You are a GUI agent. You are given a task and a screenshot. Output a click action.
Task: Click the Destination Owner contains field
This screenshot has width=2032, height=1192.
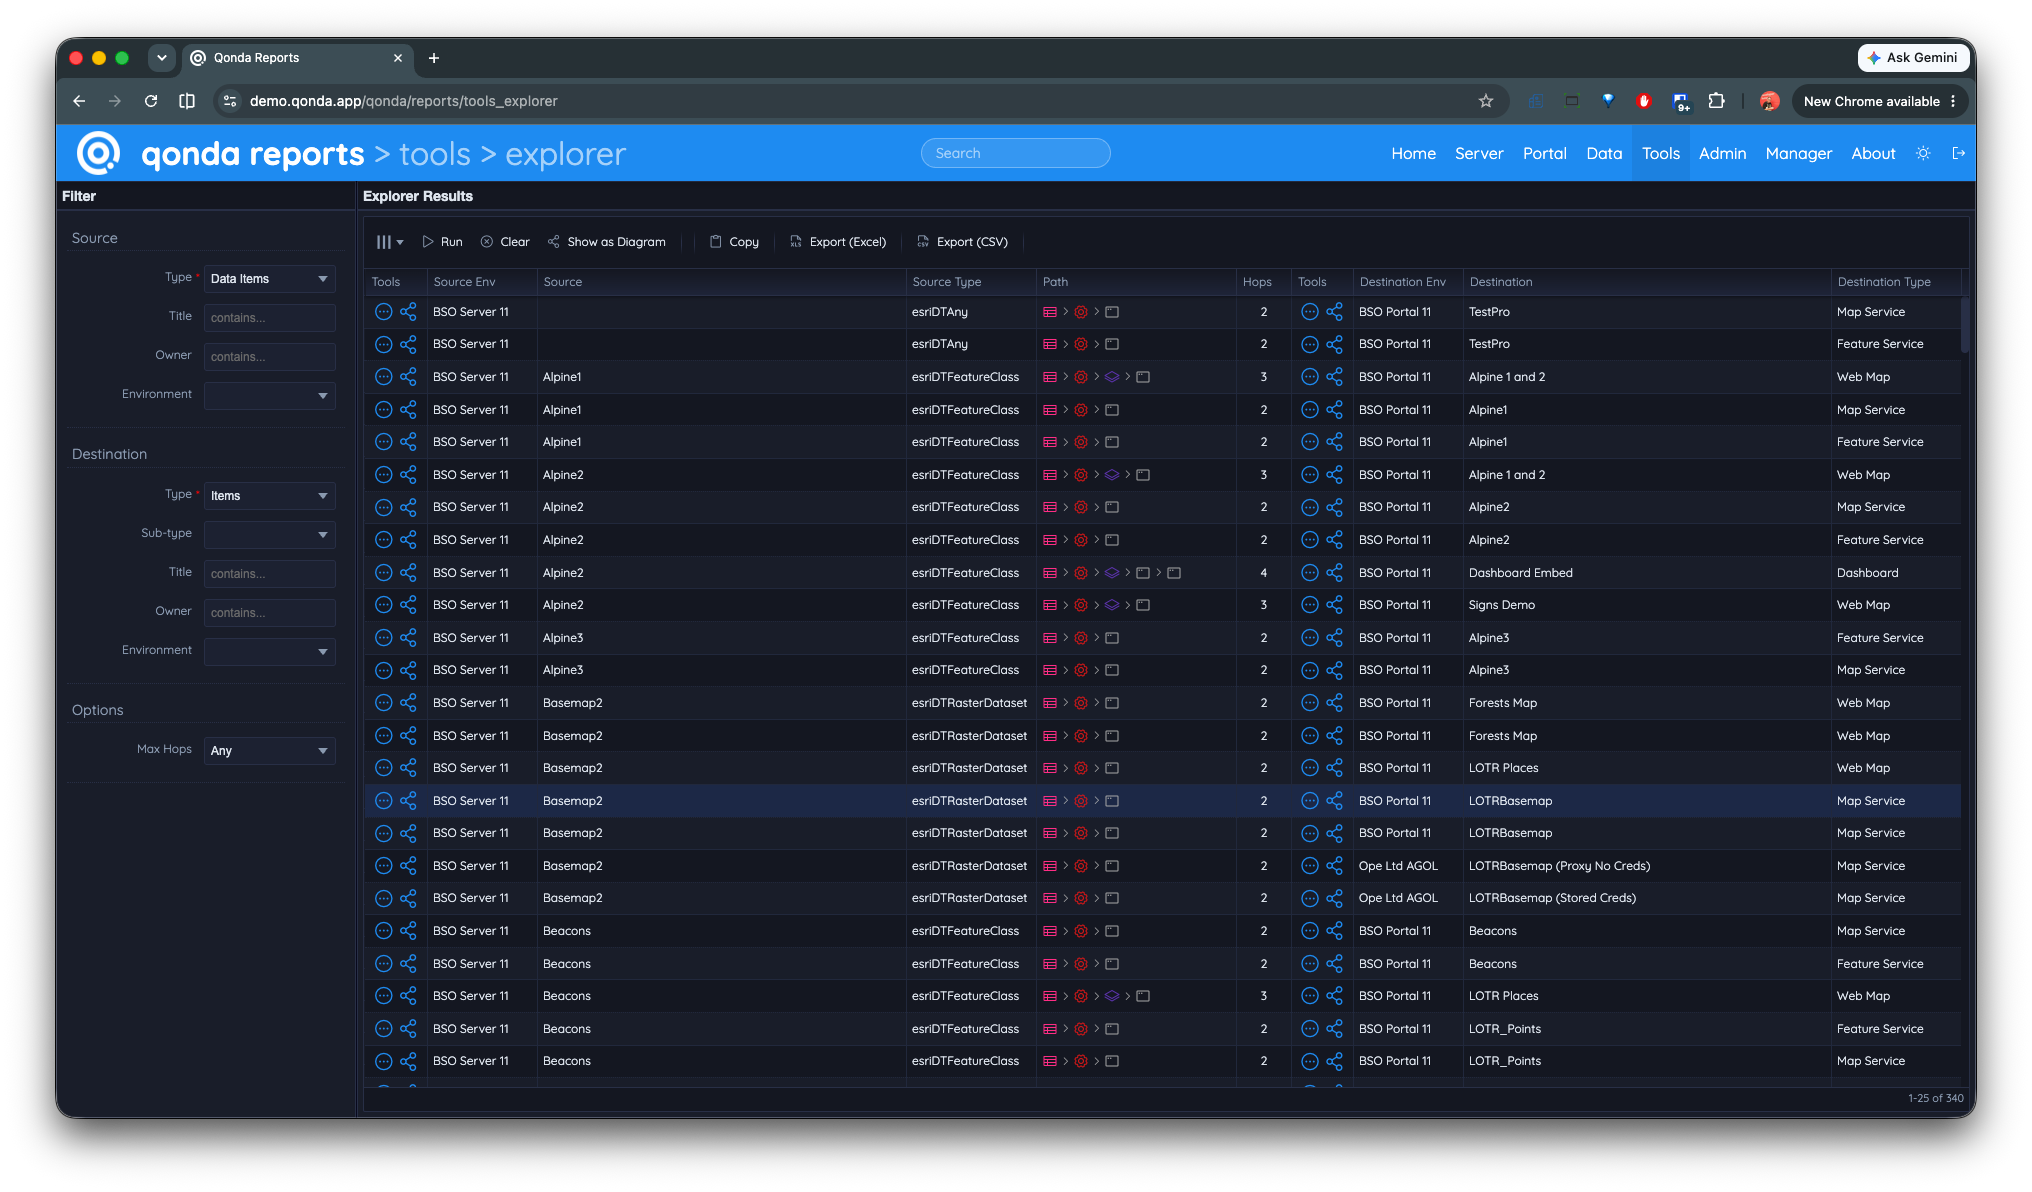[x=269, y=613]
